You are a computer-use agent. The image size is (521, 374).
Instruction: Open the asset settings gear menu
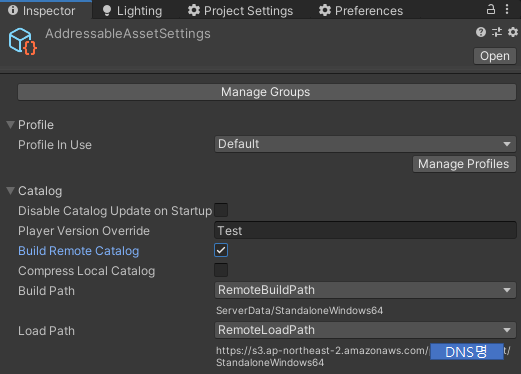[x=513, y=32]
